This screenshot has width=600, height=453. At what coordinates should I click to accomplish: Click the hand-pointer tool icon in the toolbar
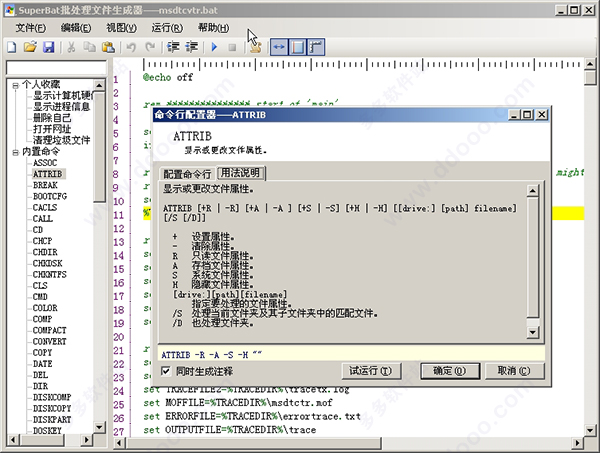256,47
